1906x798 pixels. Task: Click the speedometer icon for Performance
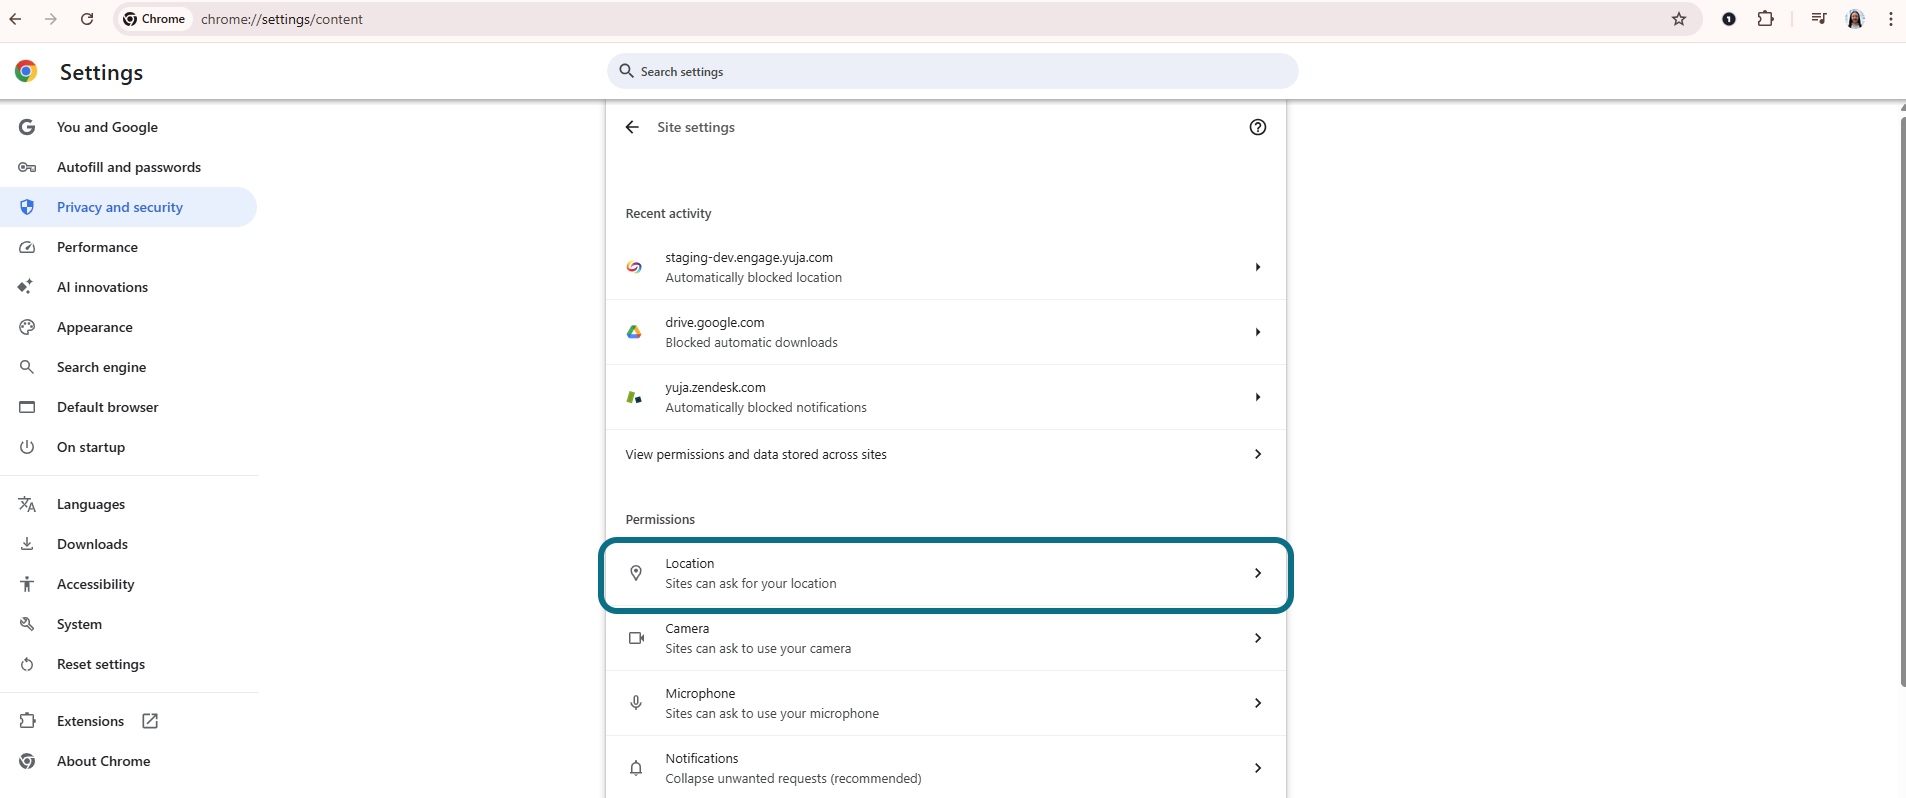coord(27,247)
